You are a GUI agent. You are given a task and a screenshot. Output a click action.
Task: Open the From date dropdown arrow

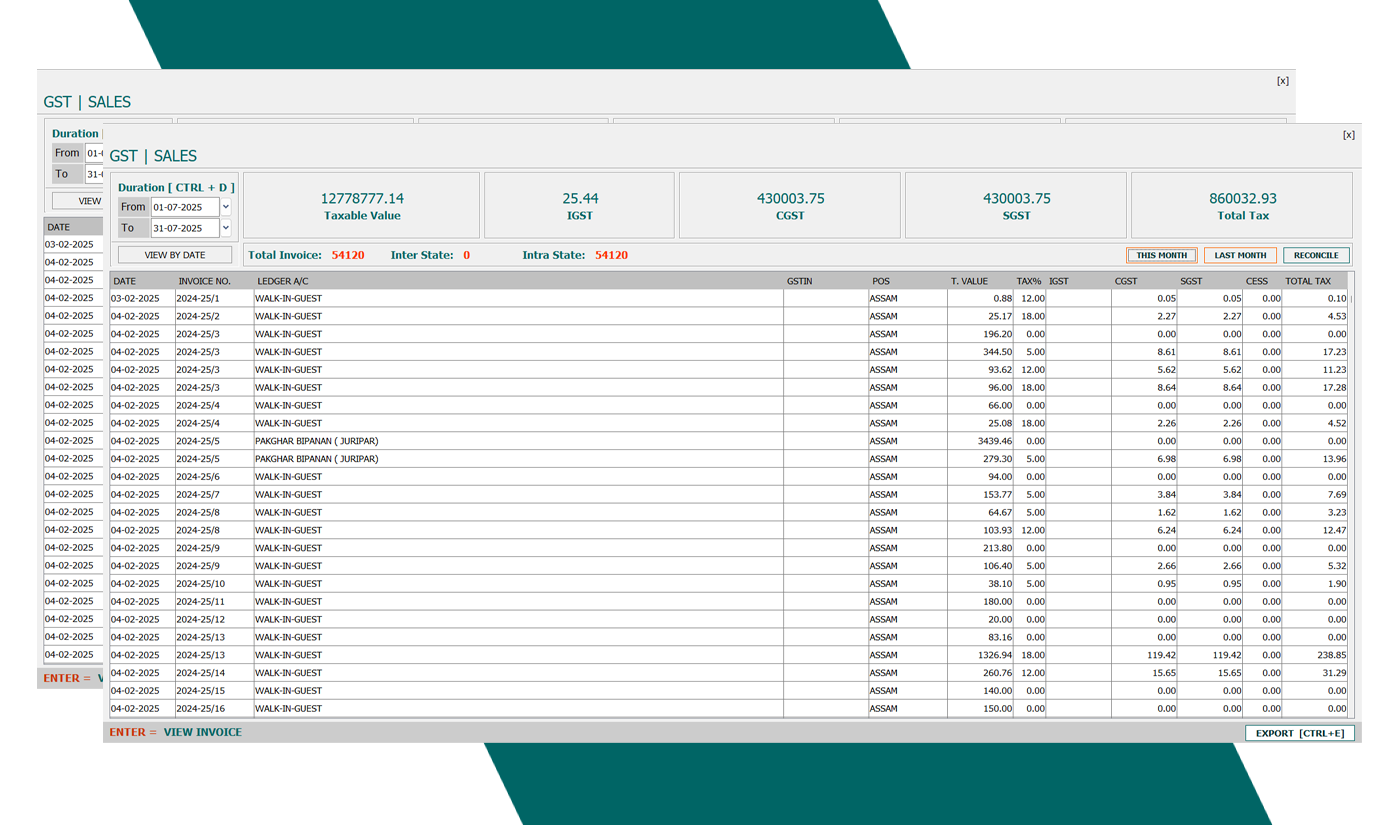pos(225,207)
